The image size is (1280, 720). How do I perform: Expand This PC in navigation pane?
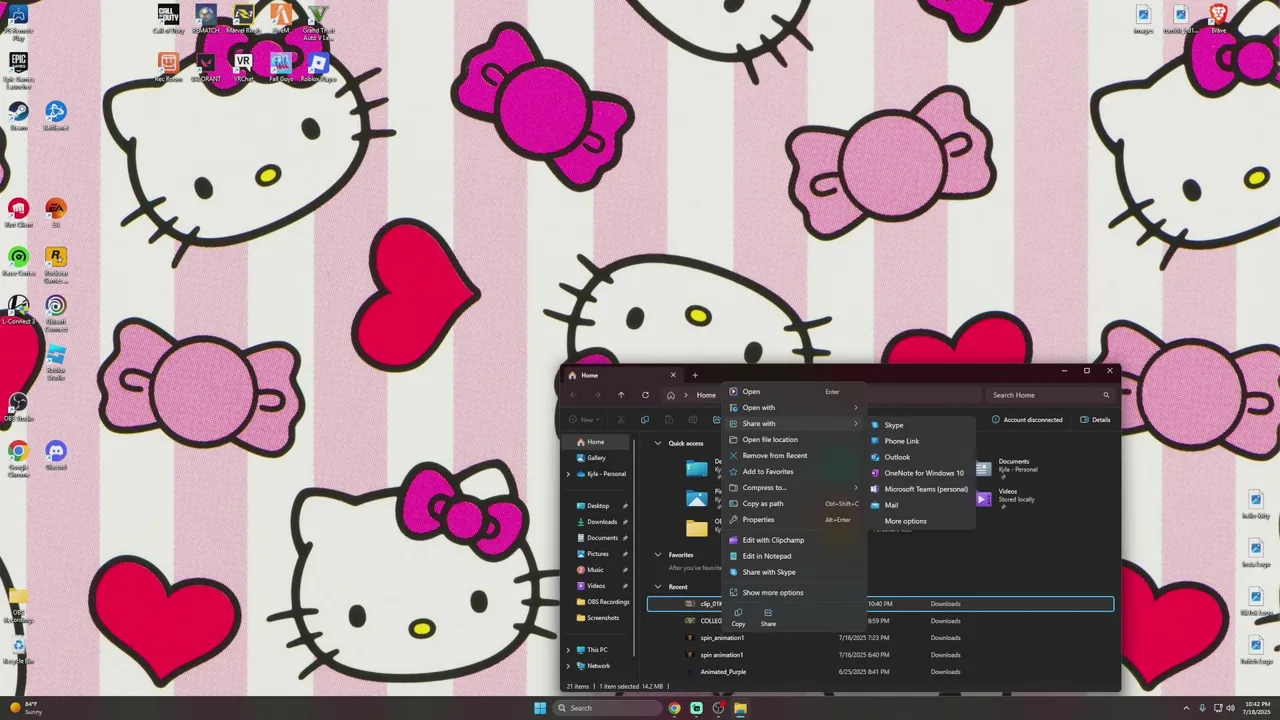568,650
